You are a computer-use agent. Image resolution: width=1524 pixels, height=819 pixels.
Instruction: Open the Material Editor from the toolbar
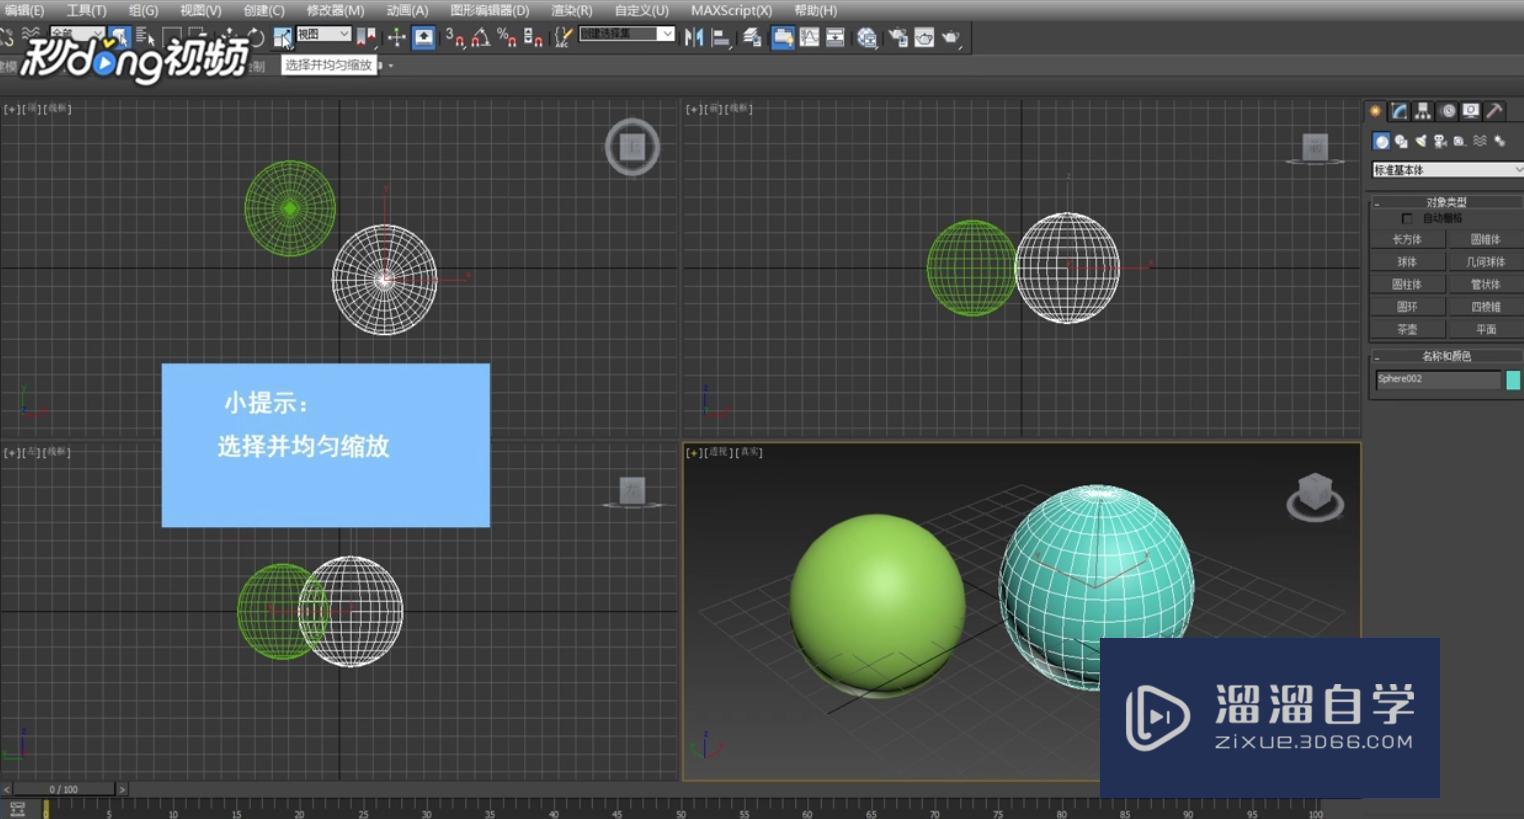point(867,38)
